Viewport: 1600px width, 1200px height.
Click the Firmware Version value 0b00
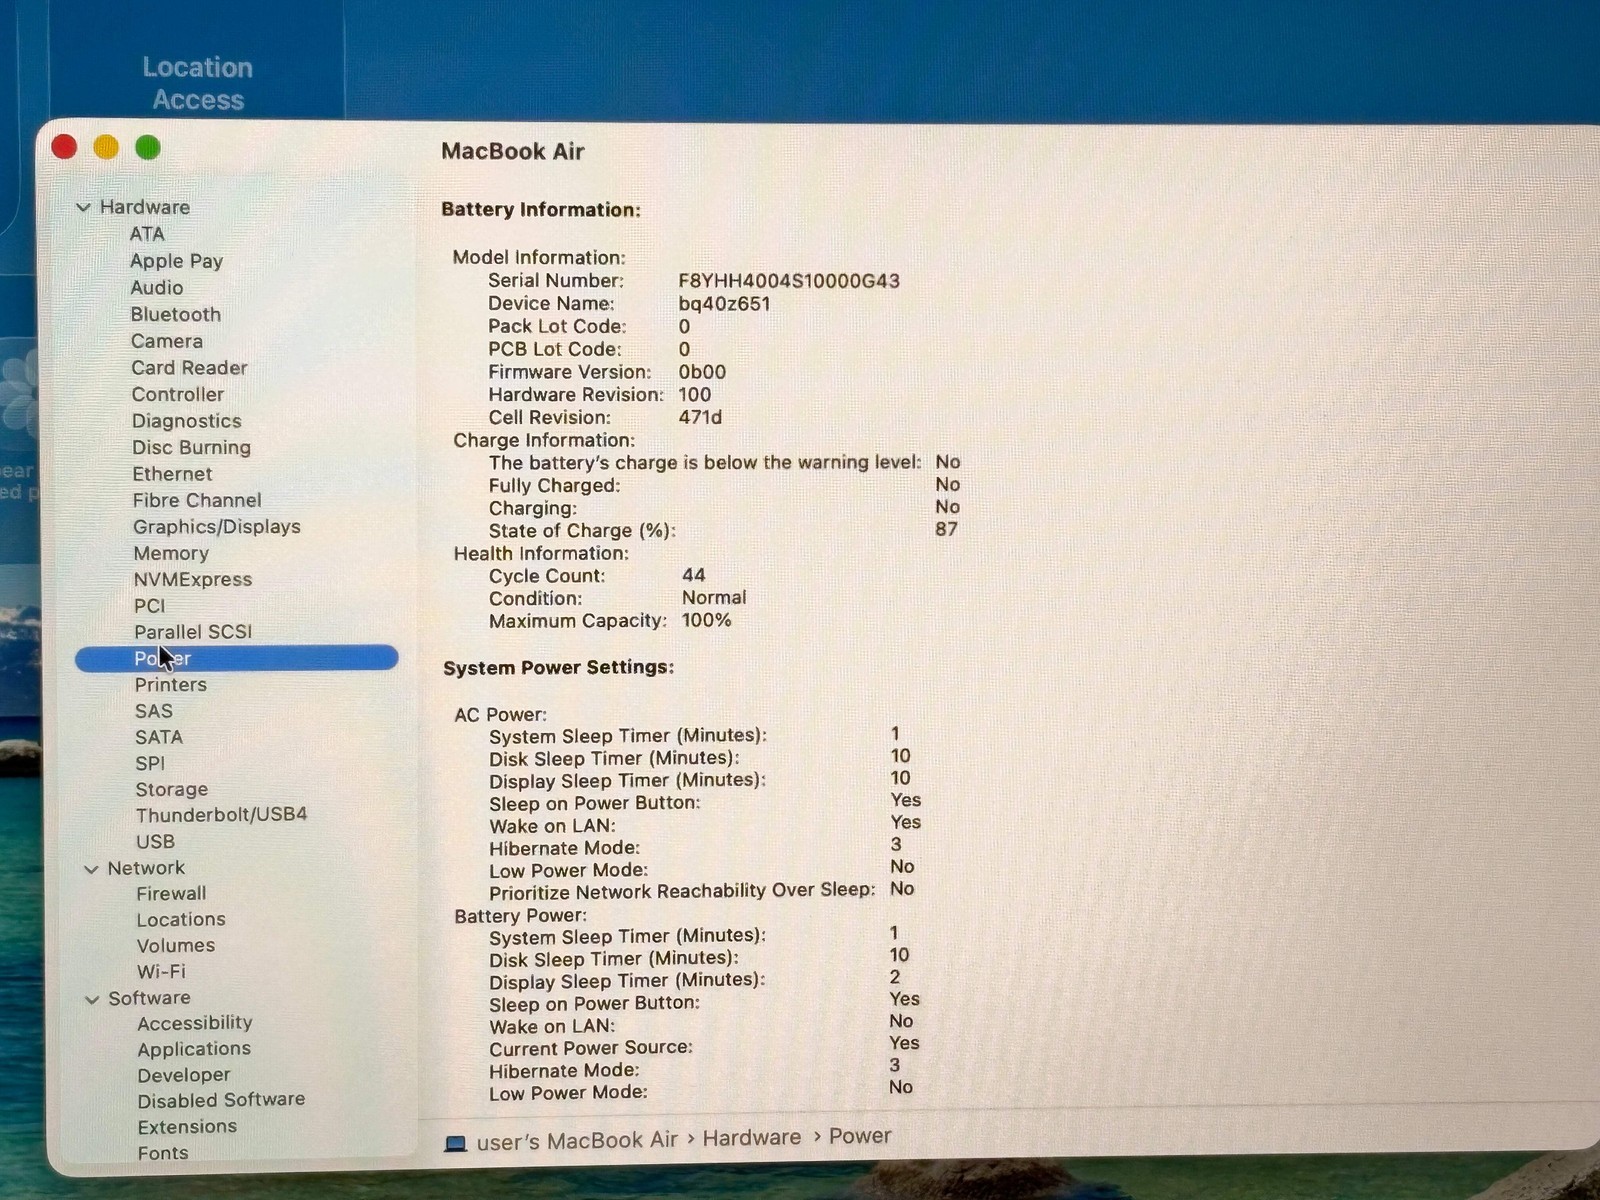[702, 372]
